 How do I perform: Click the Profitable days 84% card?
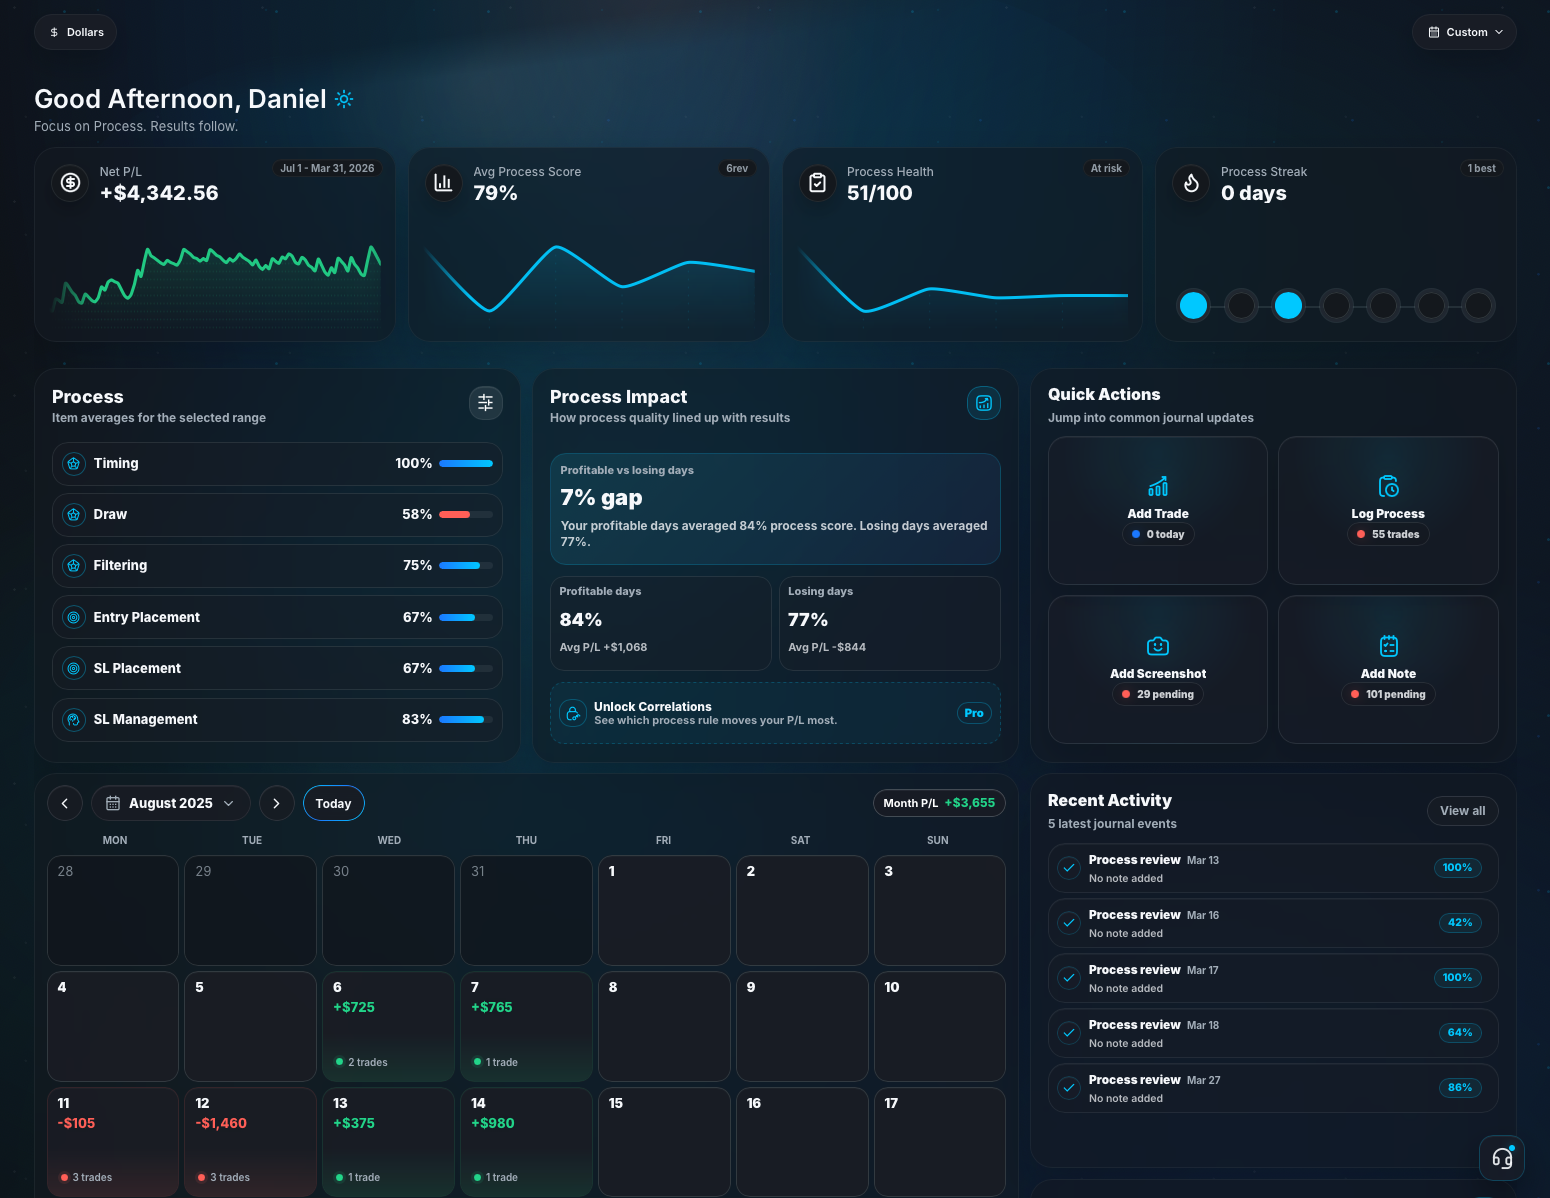click(661, 623)
